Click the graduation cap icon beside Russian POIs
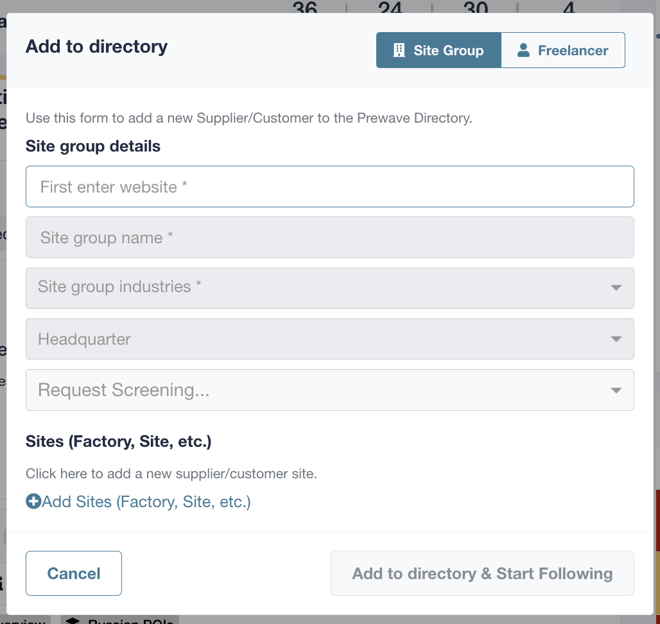This screenshot has height=624, width=660. tap(73, 621)
